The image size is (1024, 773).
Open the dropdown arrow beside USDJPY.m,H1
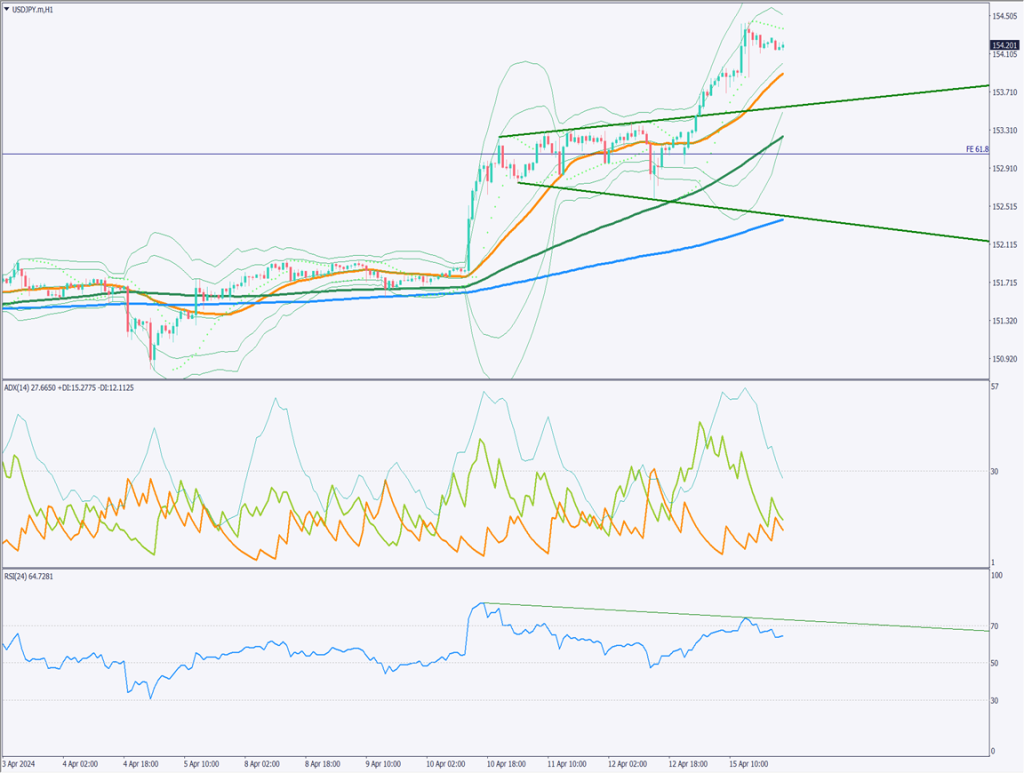point(8,8)
